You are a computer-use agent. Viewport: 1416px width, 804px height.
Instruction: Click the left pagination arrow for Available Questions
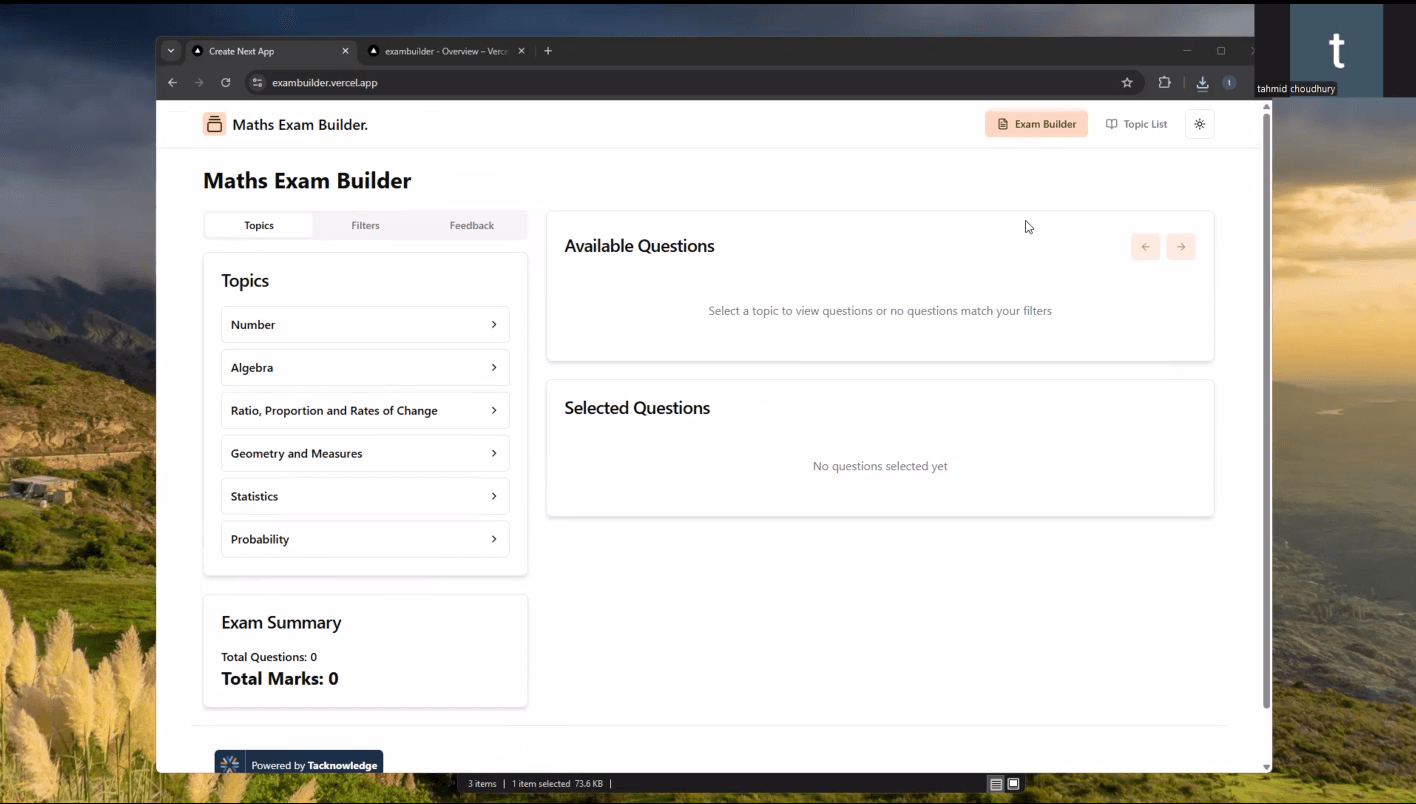1145,246
